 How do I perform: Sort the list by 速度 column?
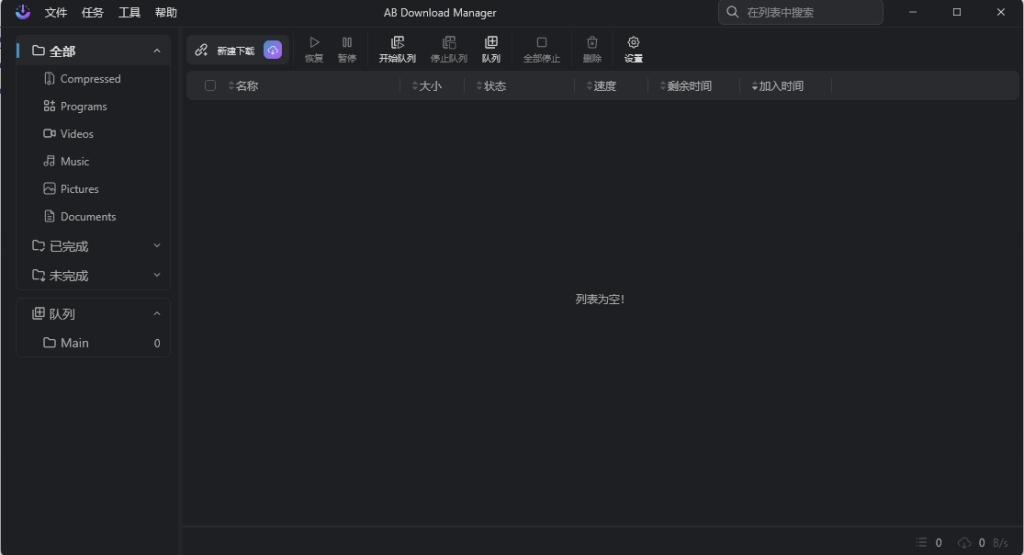[601, 86]
